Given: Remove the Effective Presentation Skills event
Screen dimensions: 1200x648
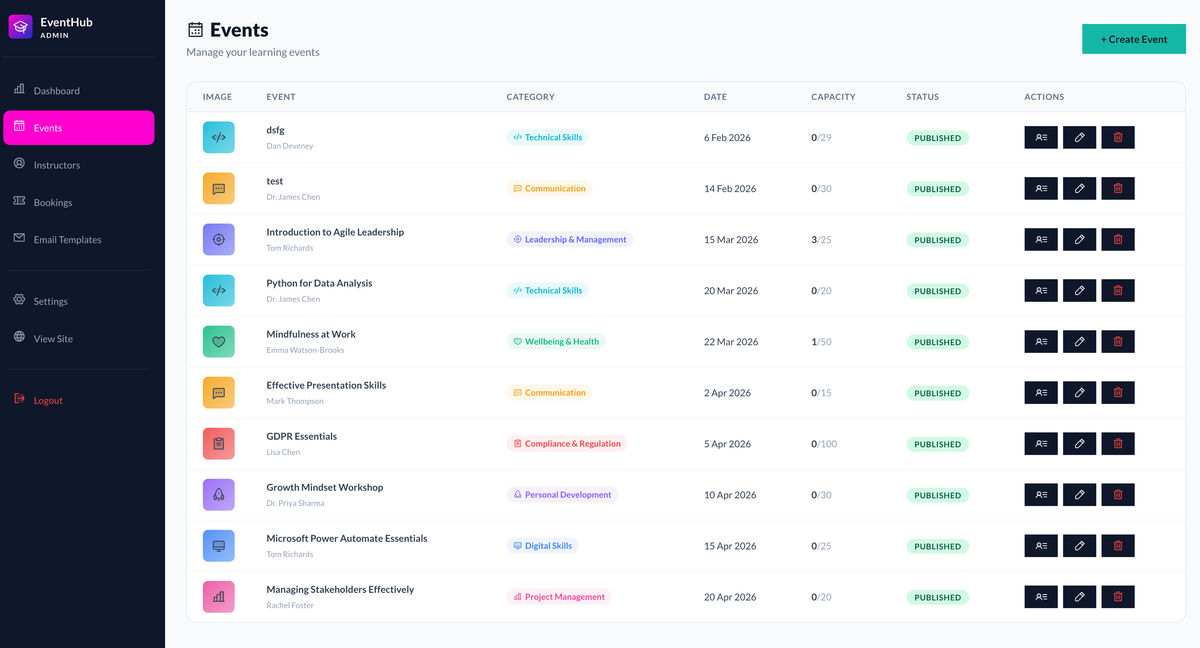Looking at the screenshot, I should [x=1118, y=392].
